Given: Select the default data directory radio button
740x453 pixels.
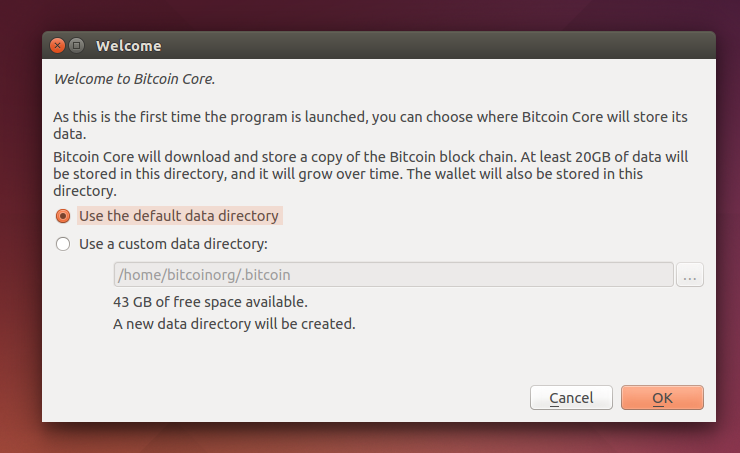Looking at the screenshot, I should [63, 216].
